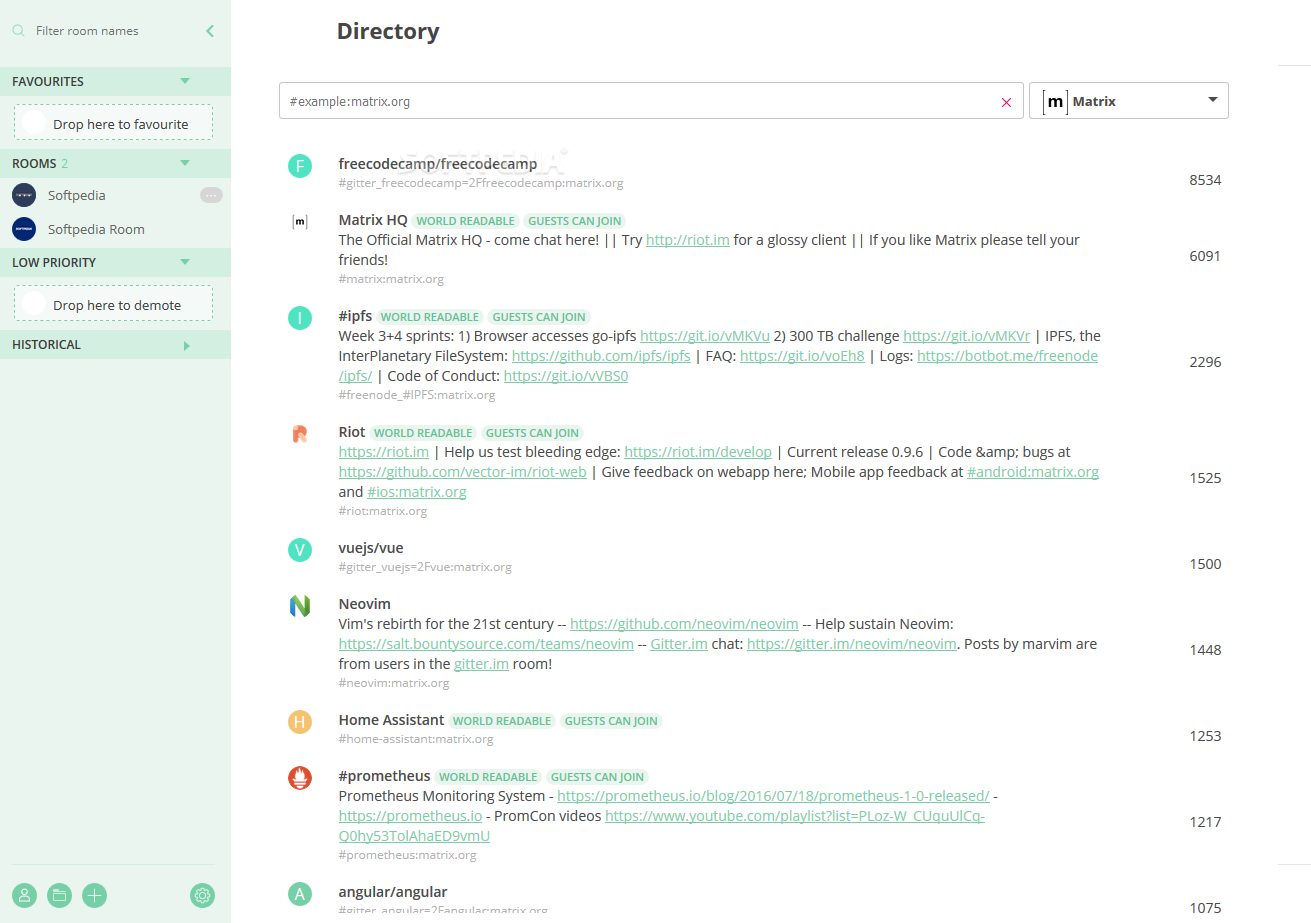Collapse the Rooms section arrow

coord(185,162)
